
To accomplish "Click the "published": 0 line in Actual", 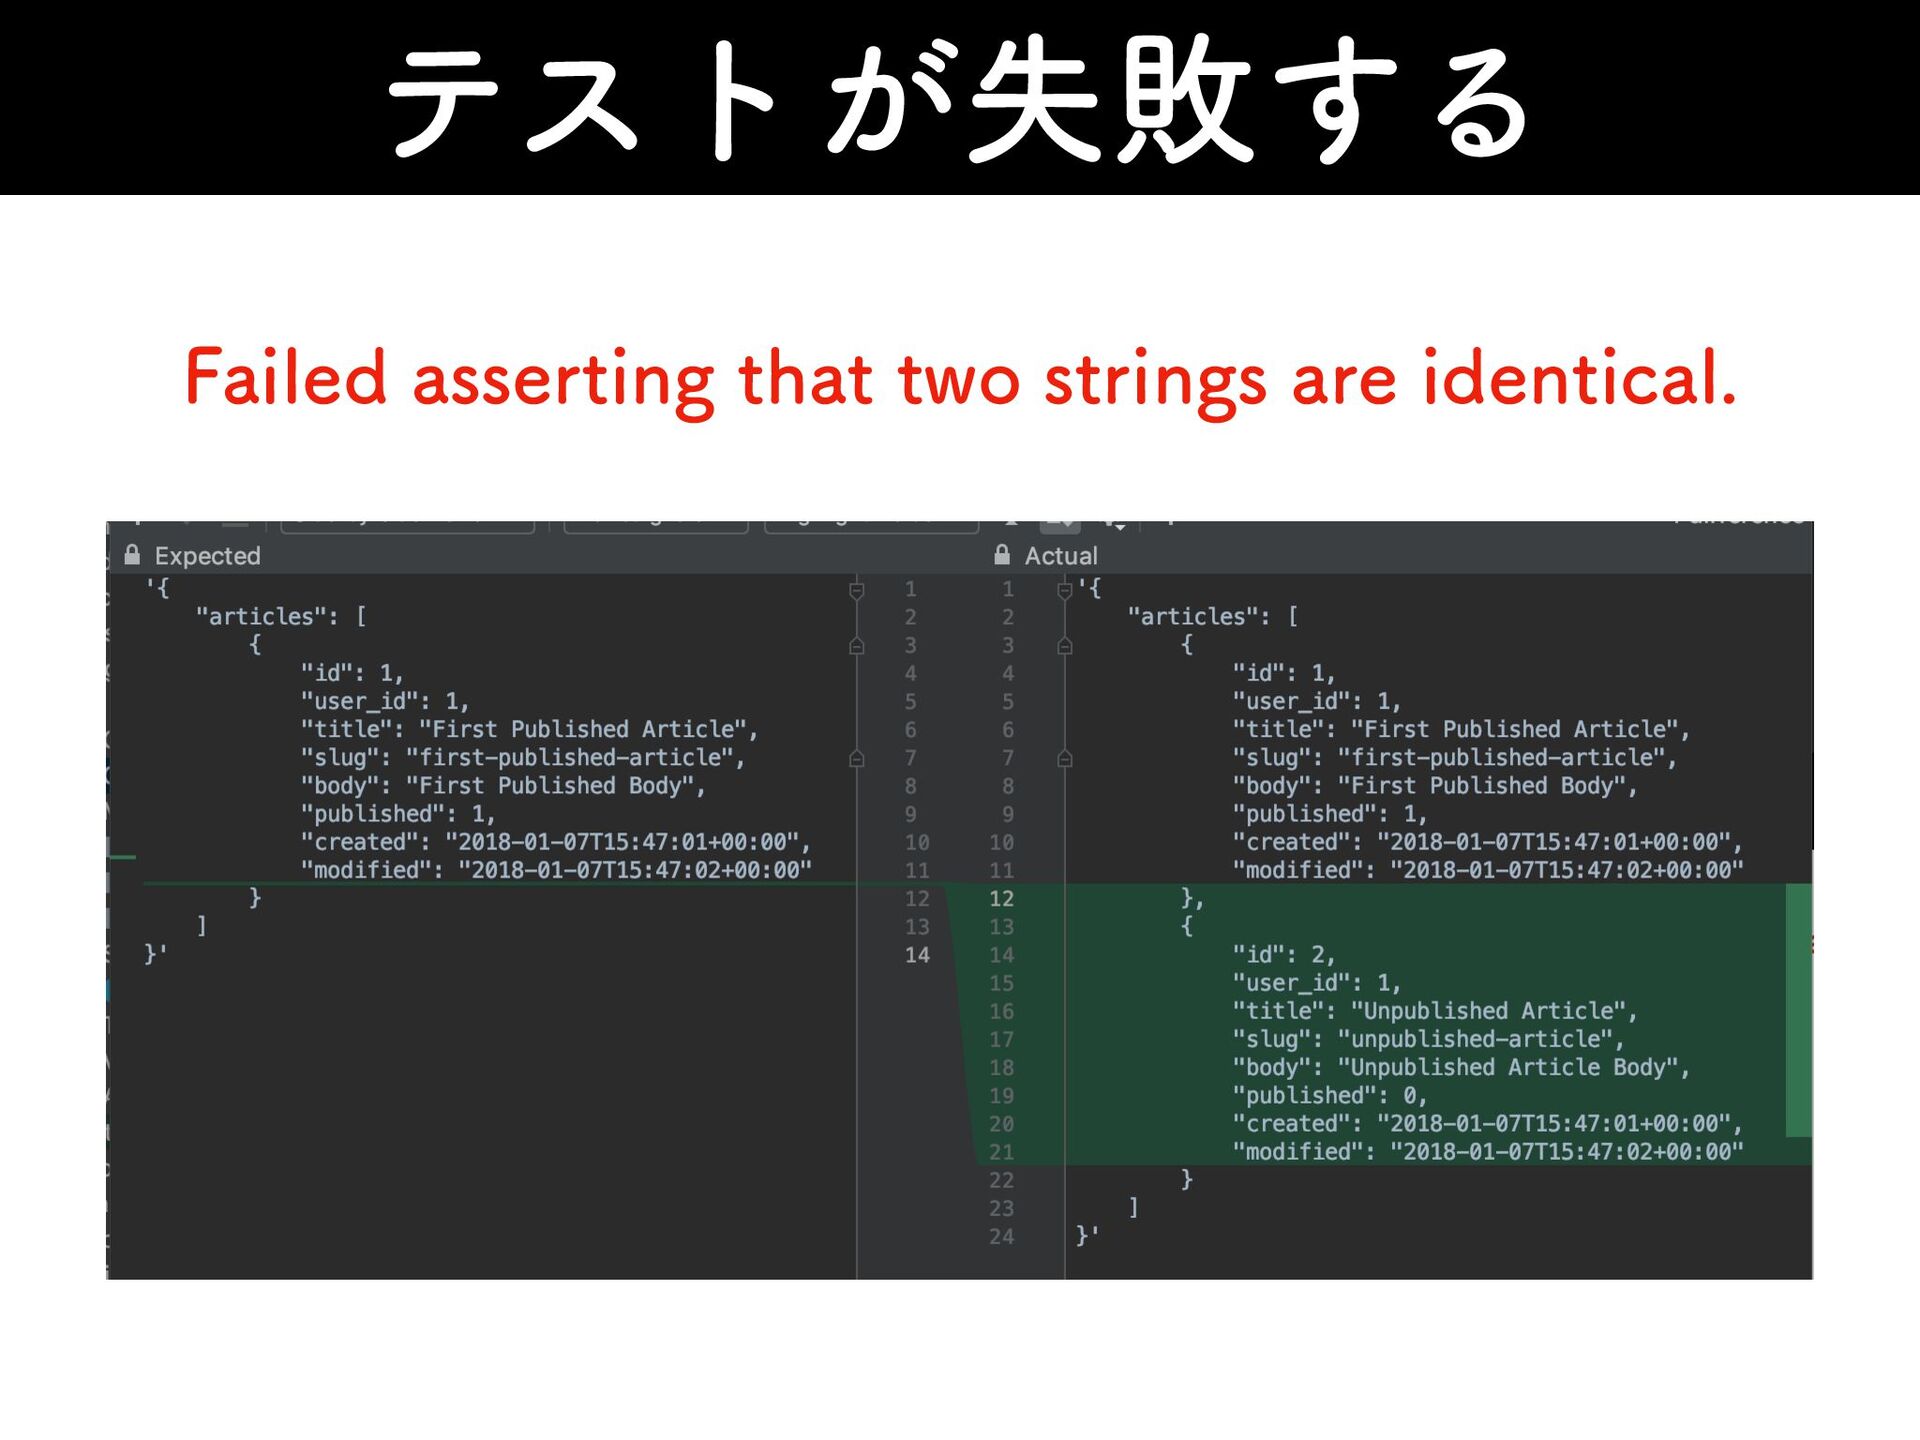I will point(1329,1096).
